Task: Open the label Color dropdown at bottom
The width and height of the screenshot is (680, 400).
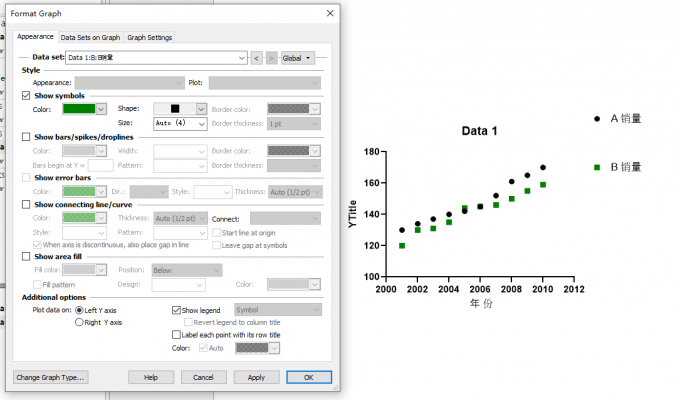Action: [257, 348]
